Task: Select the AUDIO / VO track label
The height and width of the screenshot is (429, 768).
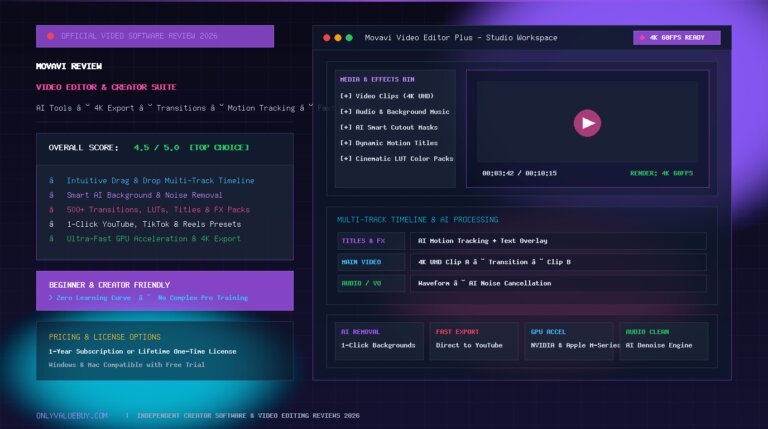Action: pyautogui.click(x=371, y=283)
